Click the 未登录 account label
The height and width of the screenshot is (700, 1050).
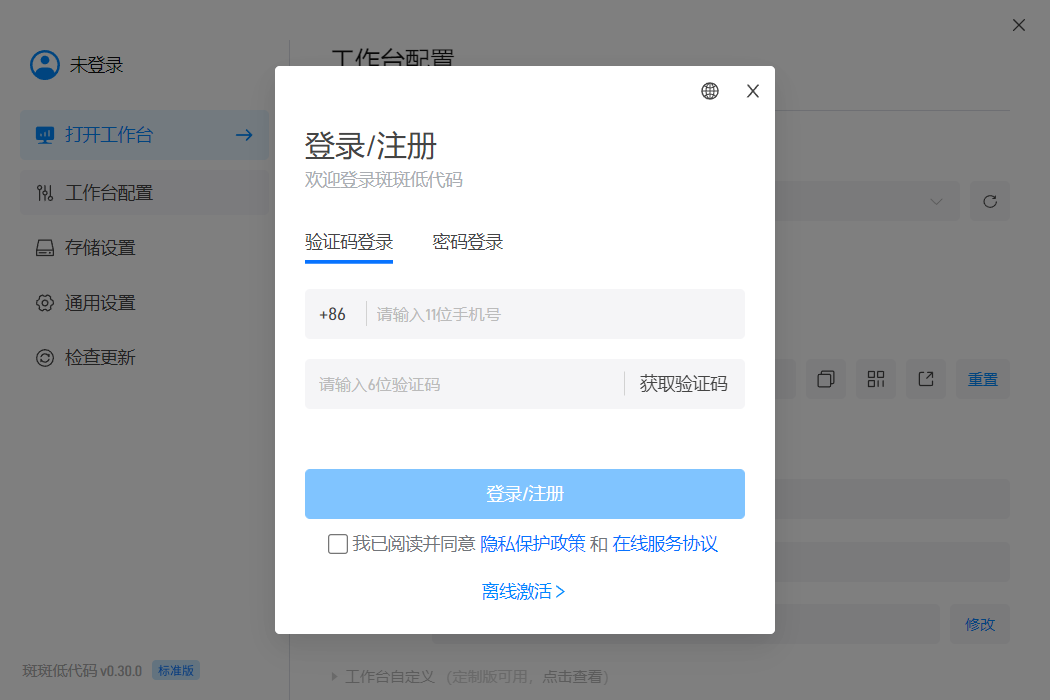pos(96,65)
